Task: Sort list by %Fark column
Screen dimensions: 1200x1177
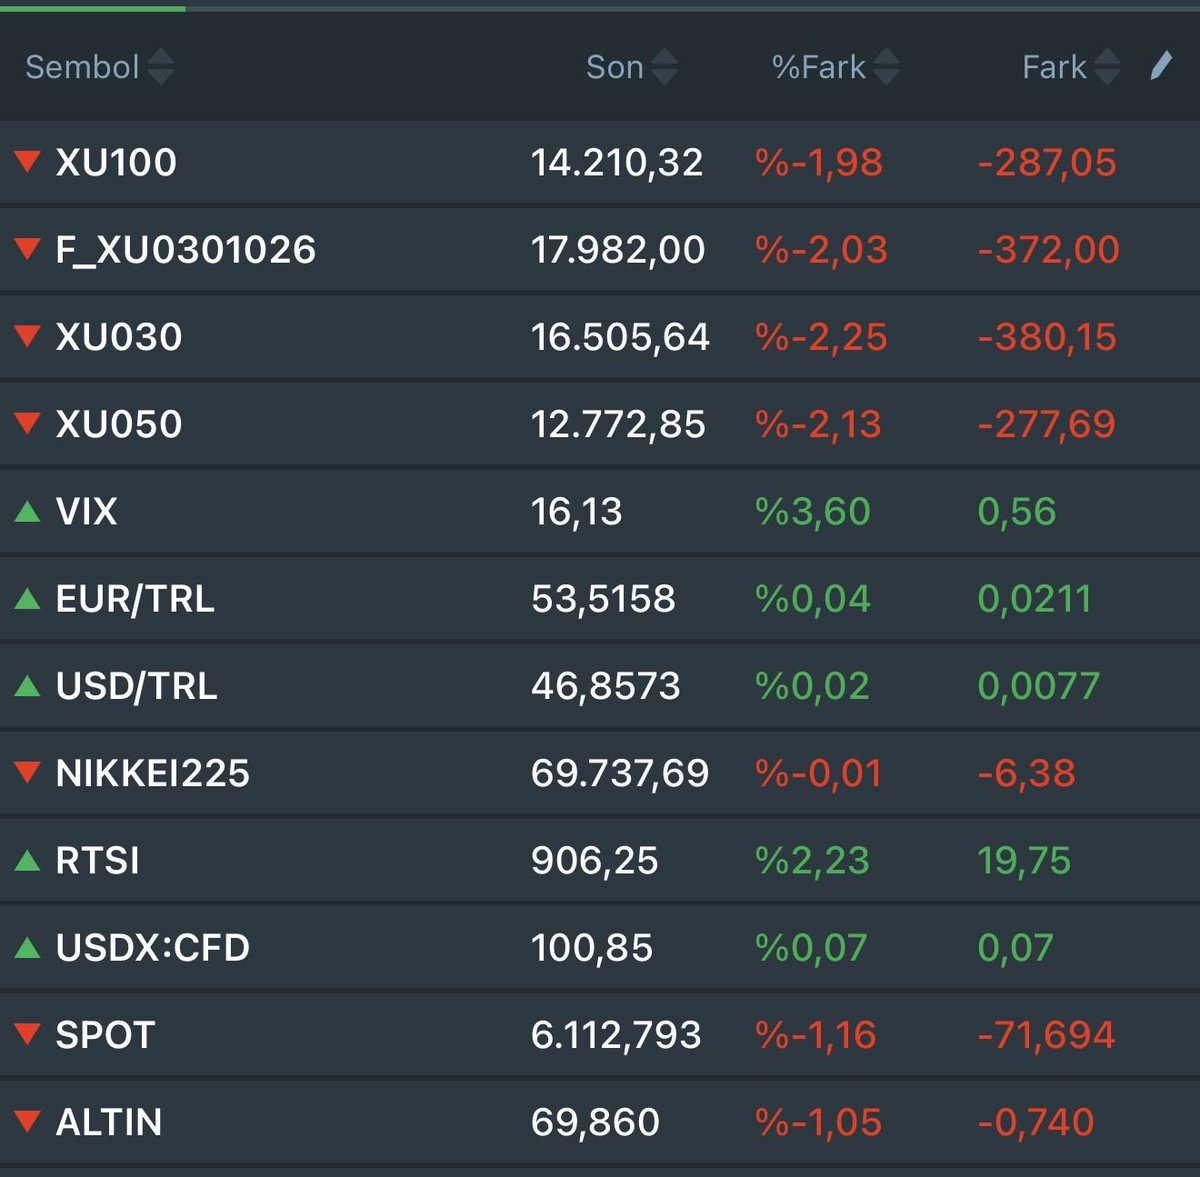Action: 835,67
